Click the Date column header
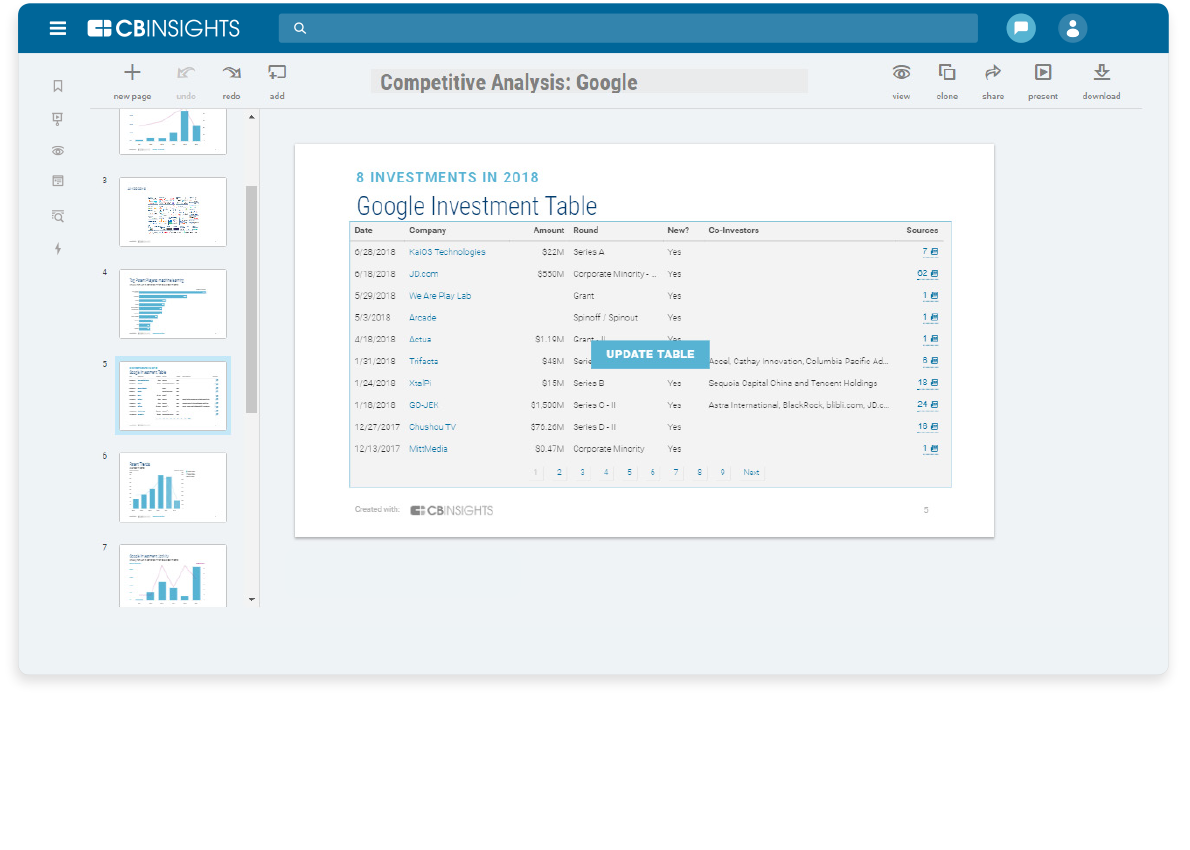 coord(364,231)
